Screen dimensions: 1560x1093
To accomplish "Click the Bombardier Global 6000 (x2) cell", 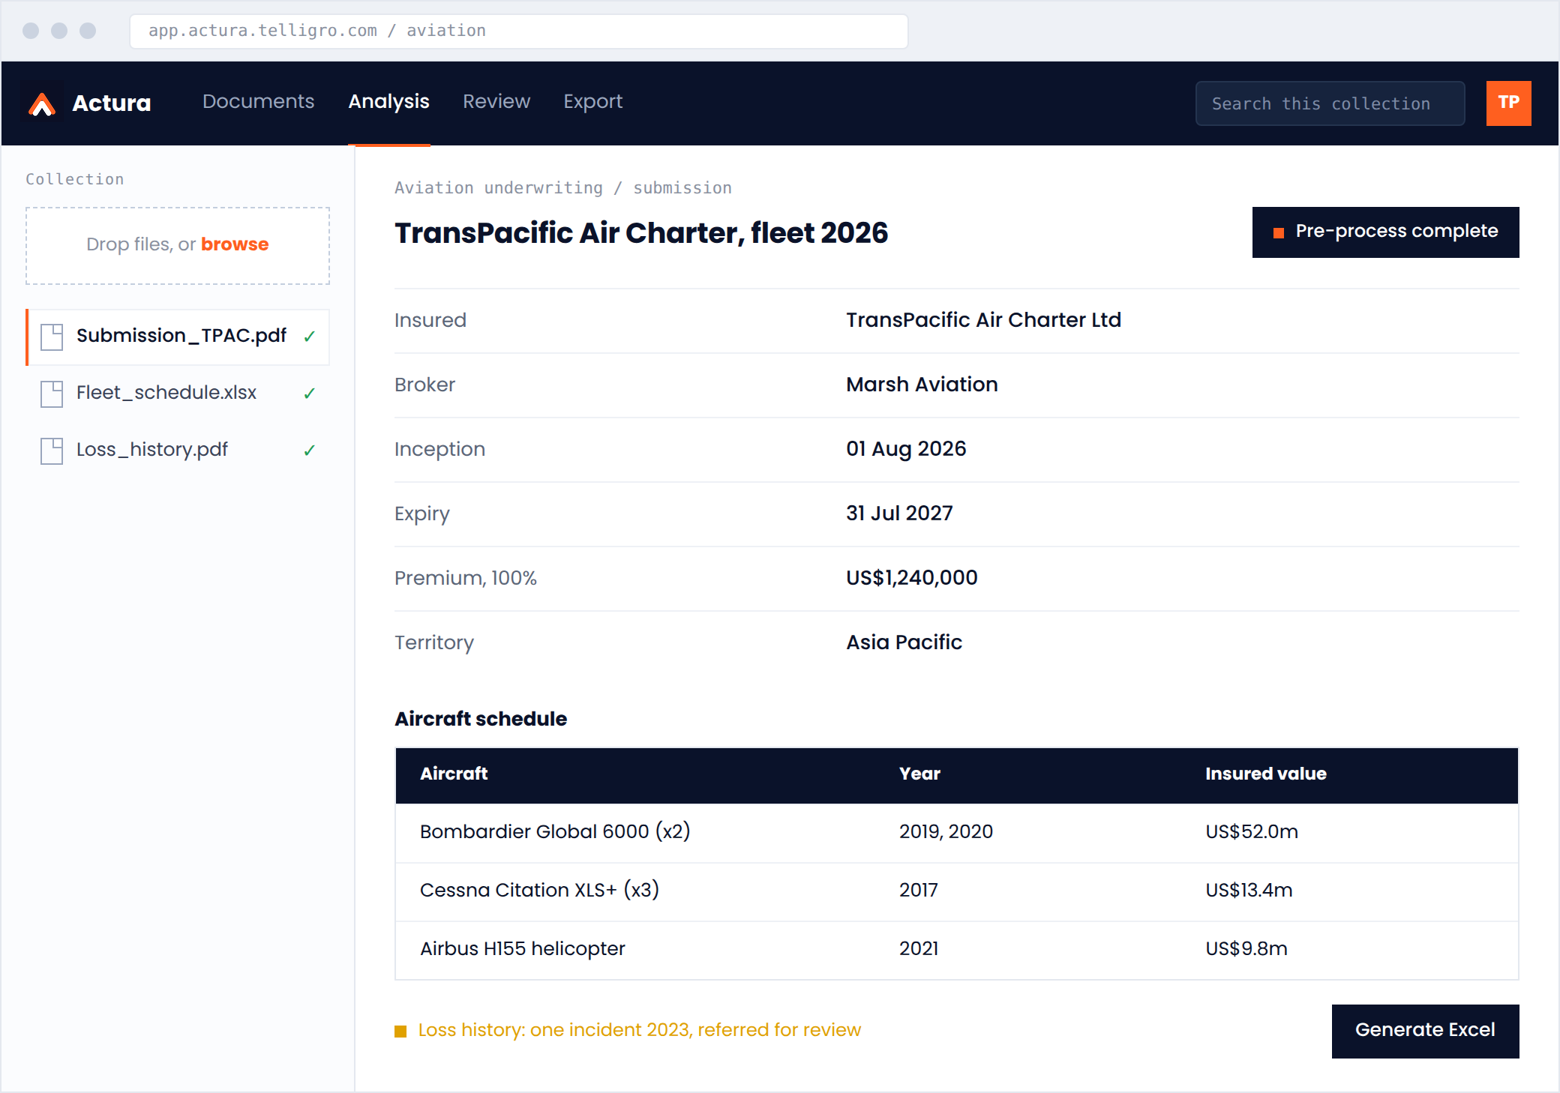I will coord(555,832).
